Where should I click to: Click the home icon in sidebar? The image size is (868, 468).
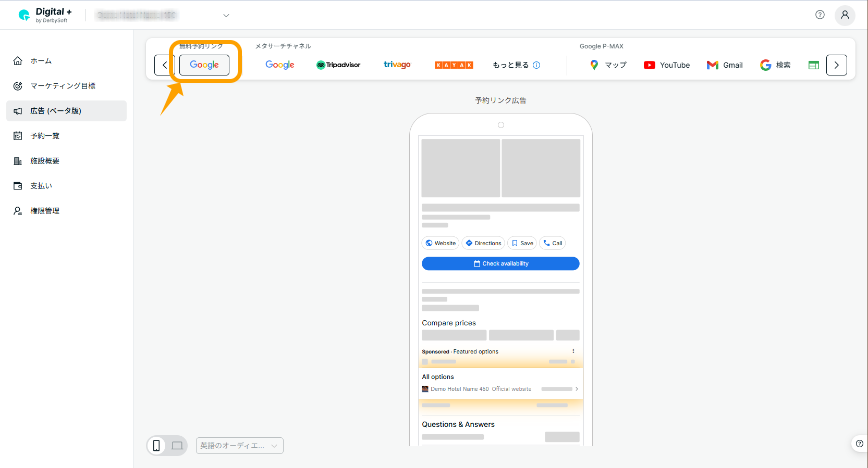tap(18, 61)
